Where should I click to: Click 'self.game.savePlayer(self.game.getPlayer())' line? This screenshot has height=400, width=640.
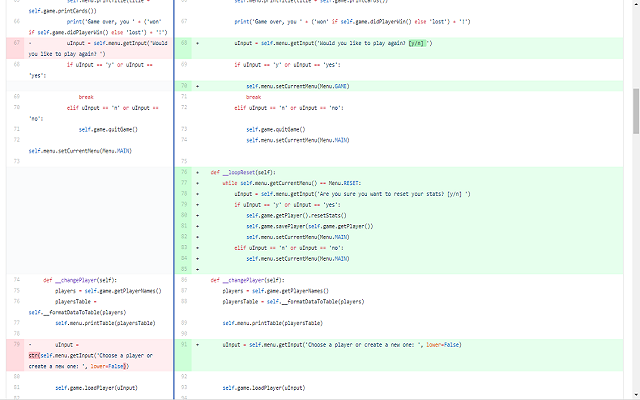coord(309,226)
